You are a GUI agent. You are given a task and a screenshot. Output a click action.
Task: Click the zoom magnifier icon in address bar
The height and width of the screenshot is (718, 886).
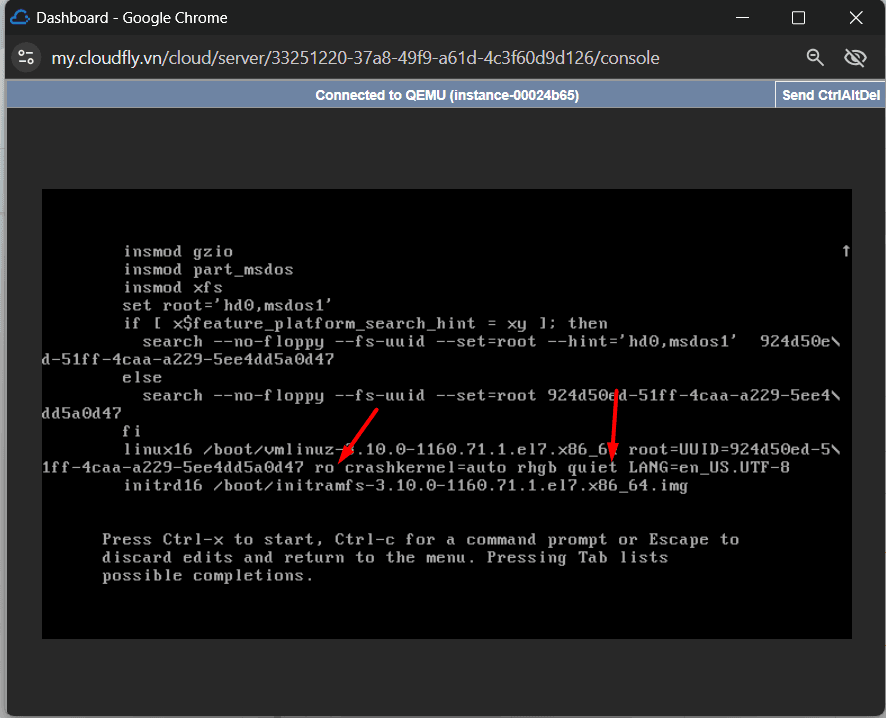pyautogui.click(x=815, y=58)
